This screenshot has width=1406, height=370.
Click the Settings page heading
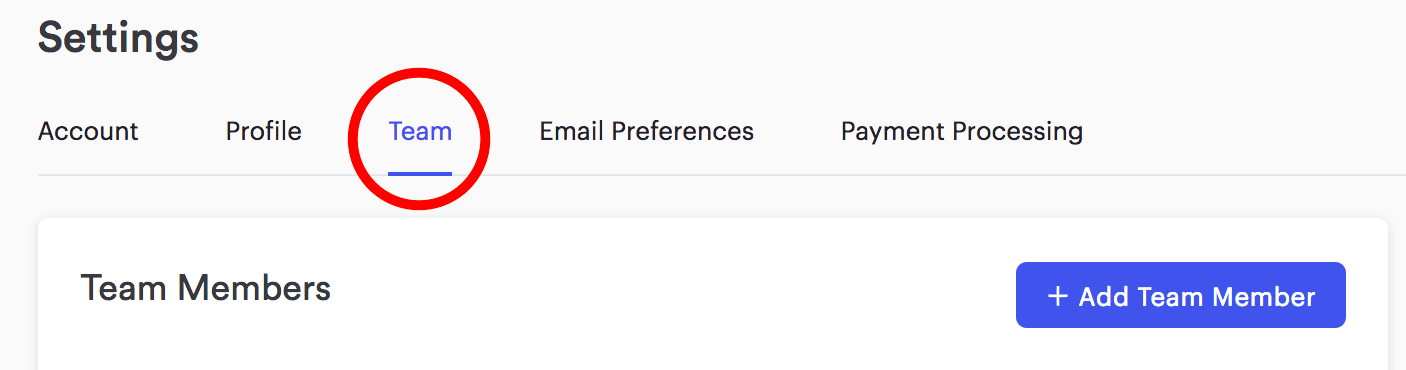[x=118, y=38]
